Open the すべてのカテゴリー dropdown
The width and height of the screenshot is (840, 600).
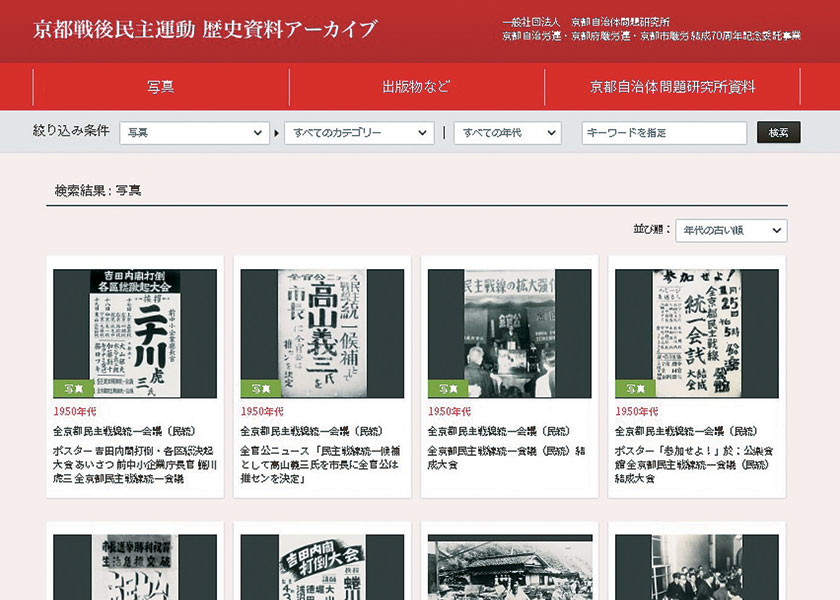[359, 133]
